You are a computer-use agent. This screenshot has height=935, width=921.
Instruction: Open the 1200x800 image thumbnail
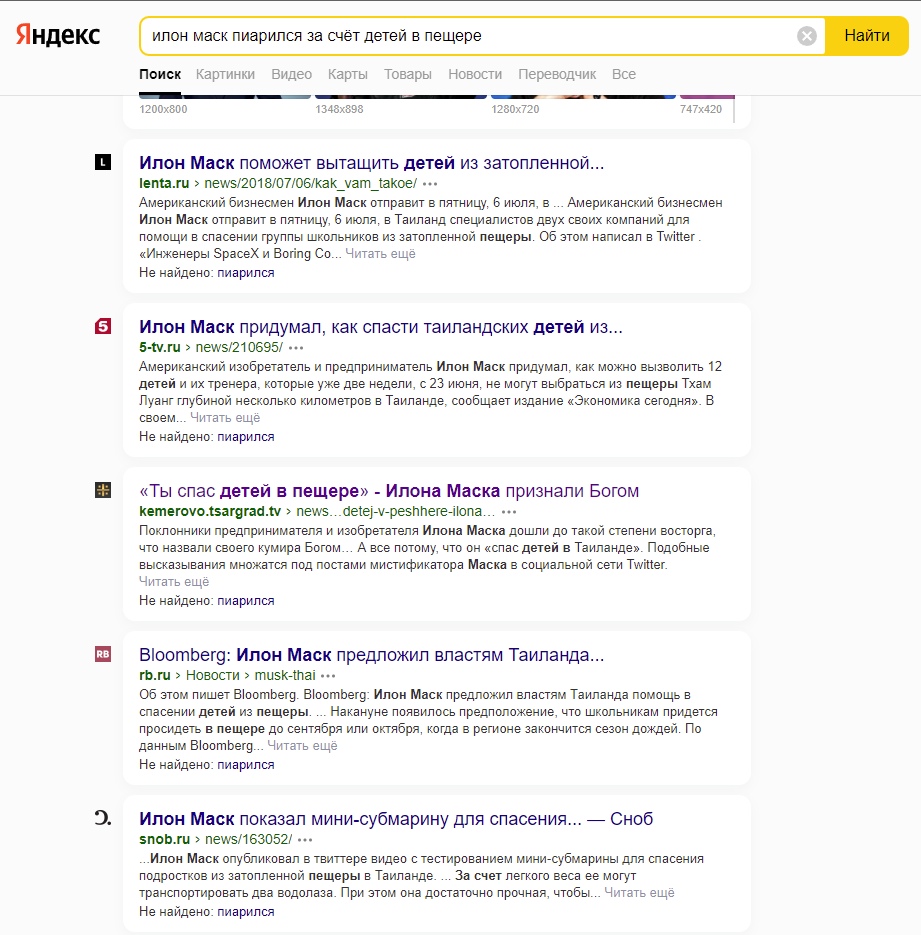coord(225,97)
